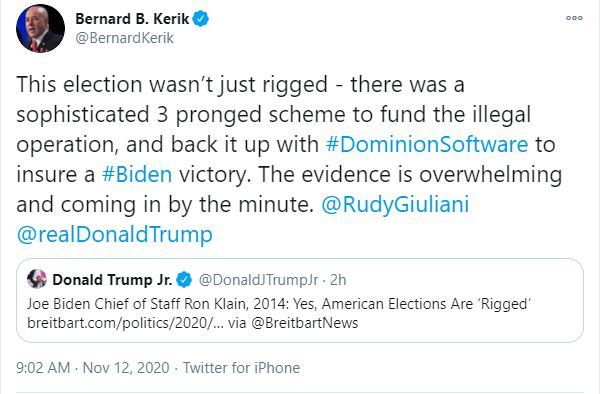Click the Twitter for iPhone source label
Viewport: 601px width, 394px height.
click(x=241, y=368)
